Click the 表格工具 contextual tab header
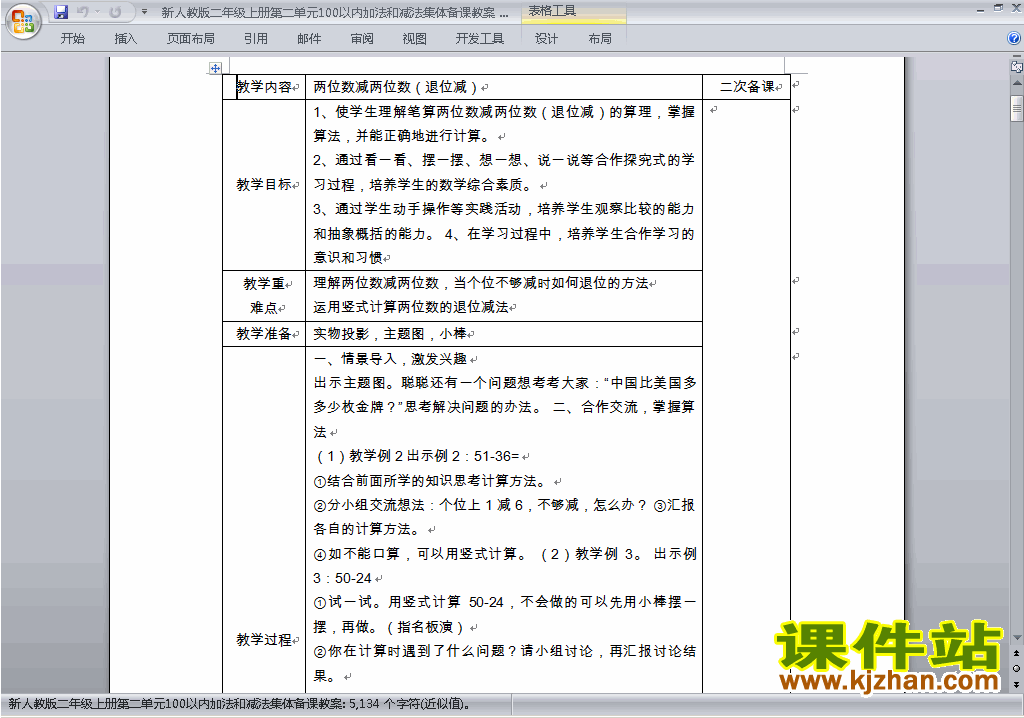Viewport: 1024px width, 718px height. (552, 11)
